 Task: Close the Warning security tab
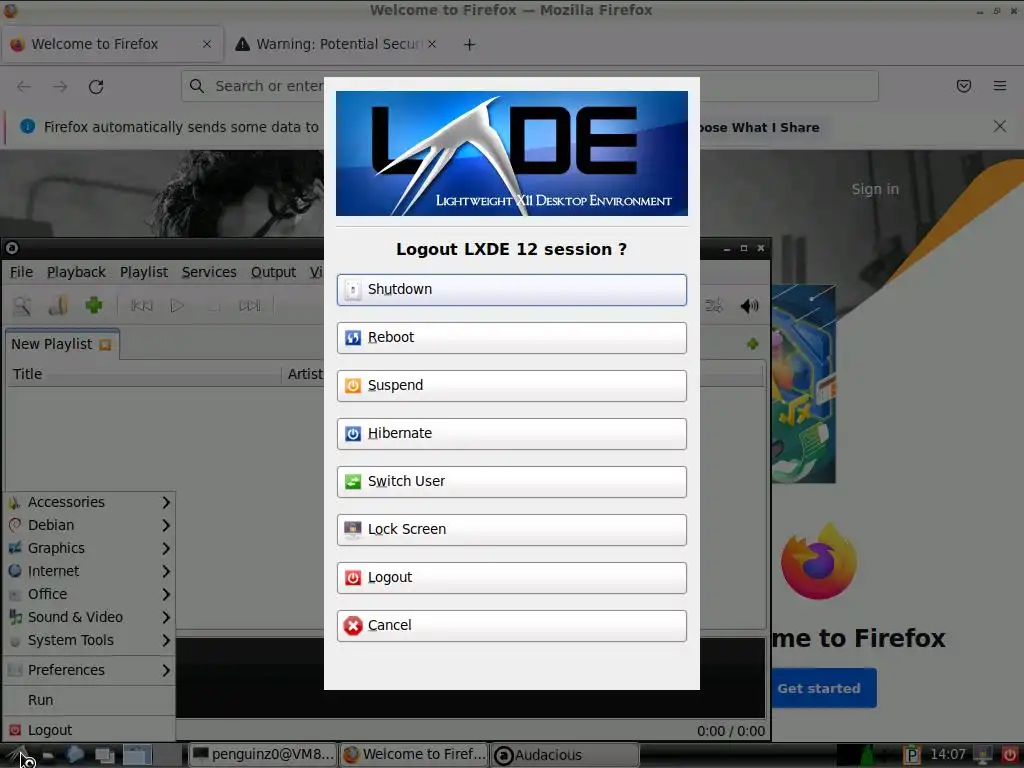coord(432,44)
